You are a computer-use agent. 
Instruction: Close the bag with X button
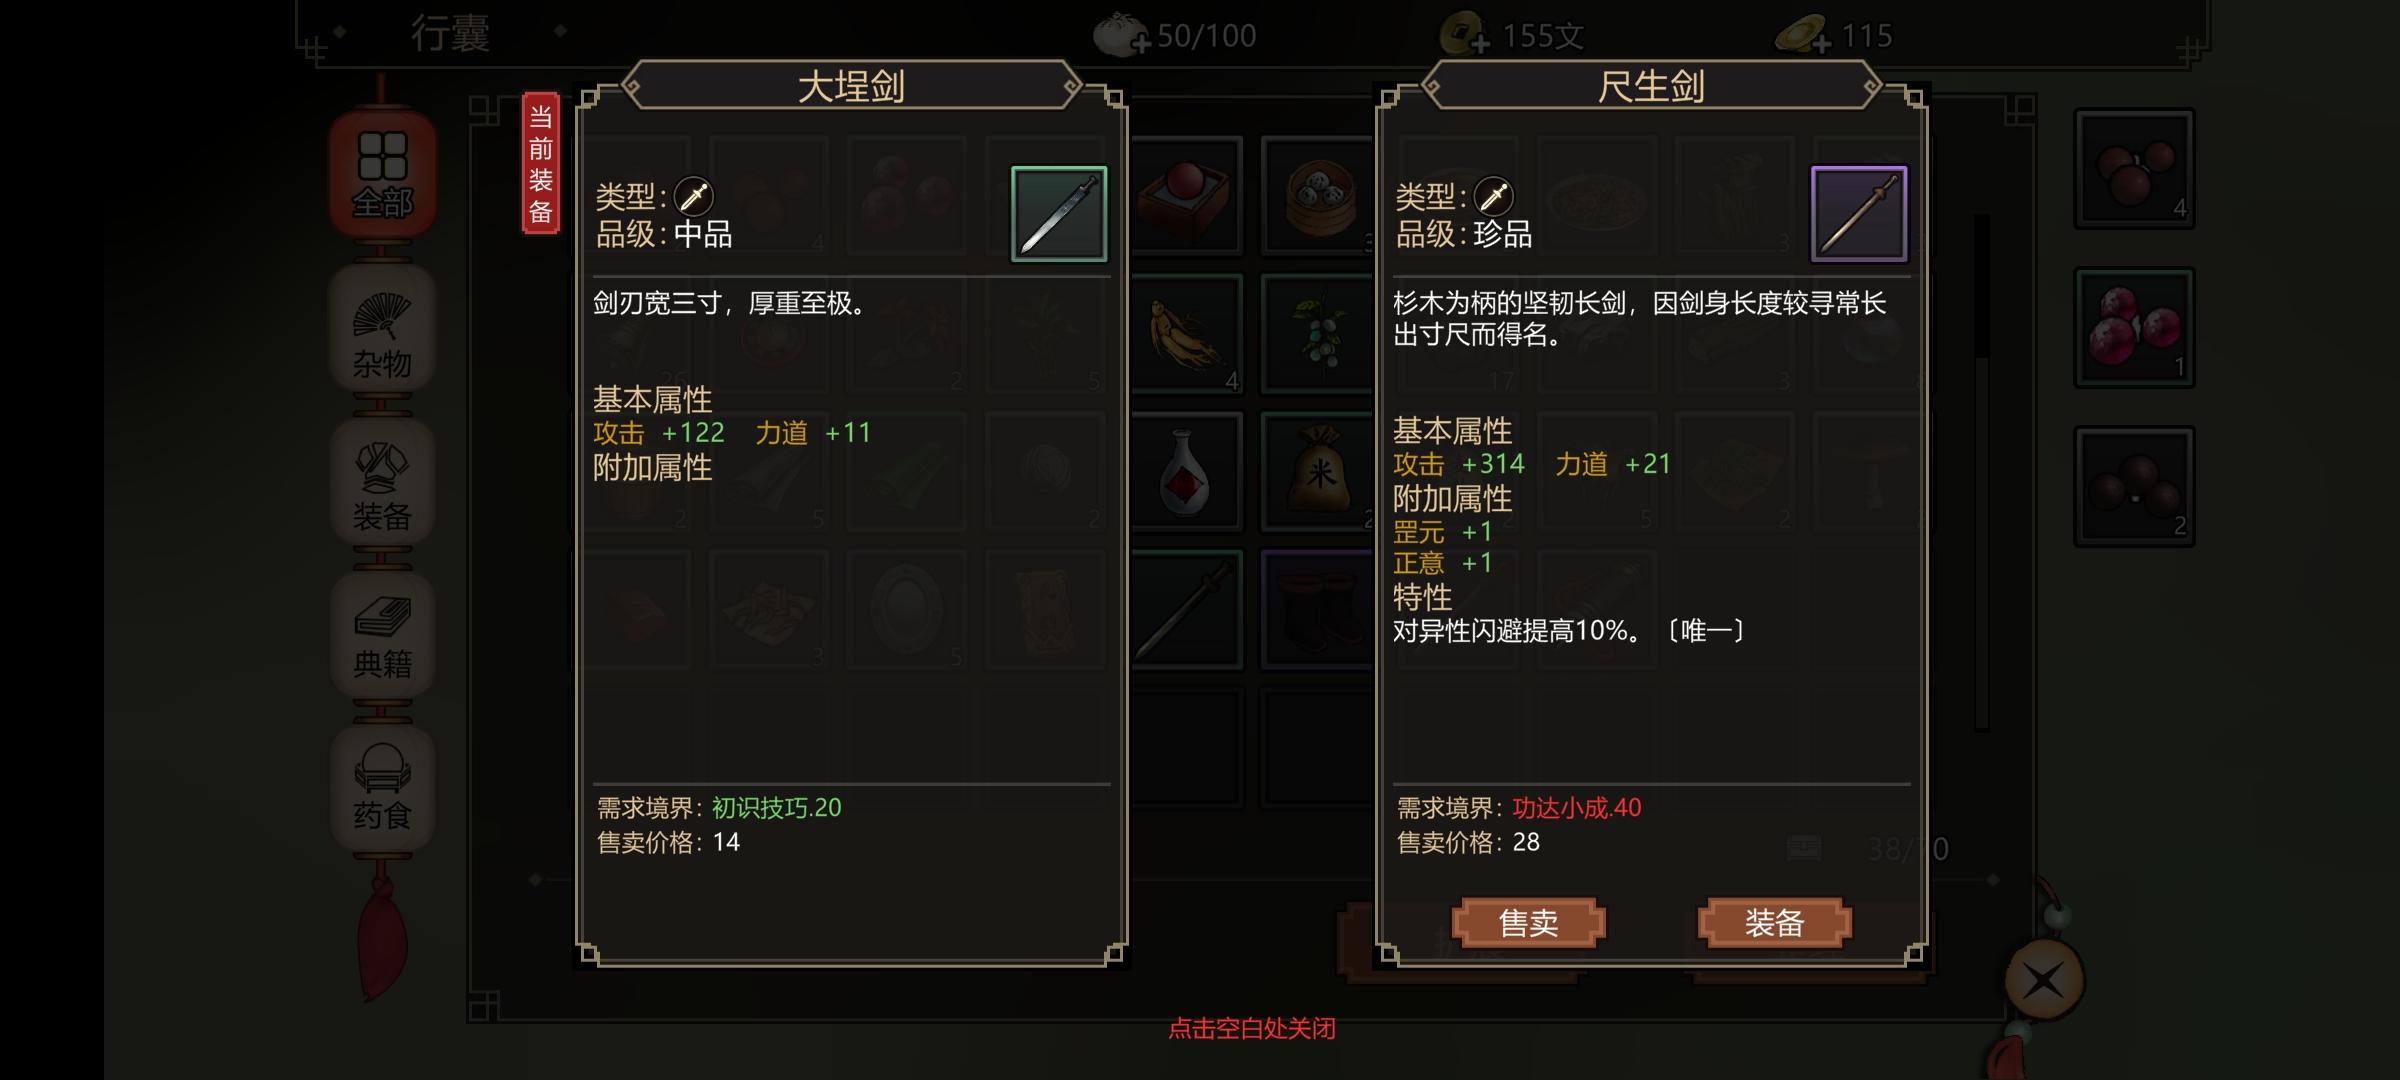(2043, 981)
